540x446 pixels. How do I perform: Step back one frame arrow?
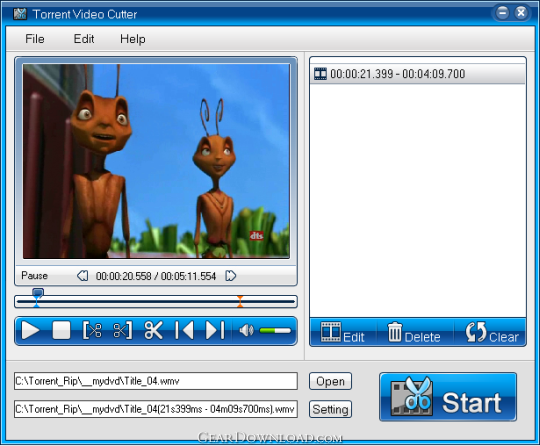click(x=83, y=276)
